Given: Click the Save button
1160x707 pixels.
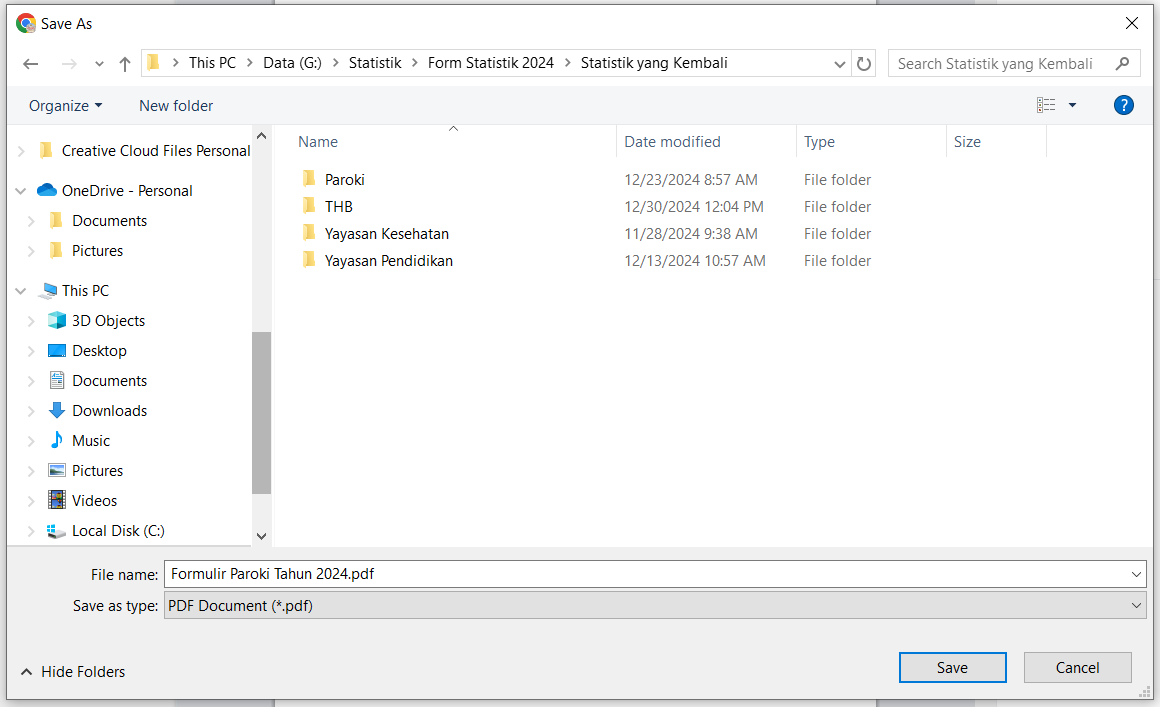Looking at the screenshot, I should [x=952, y=668].
